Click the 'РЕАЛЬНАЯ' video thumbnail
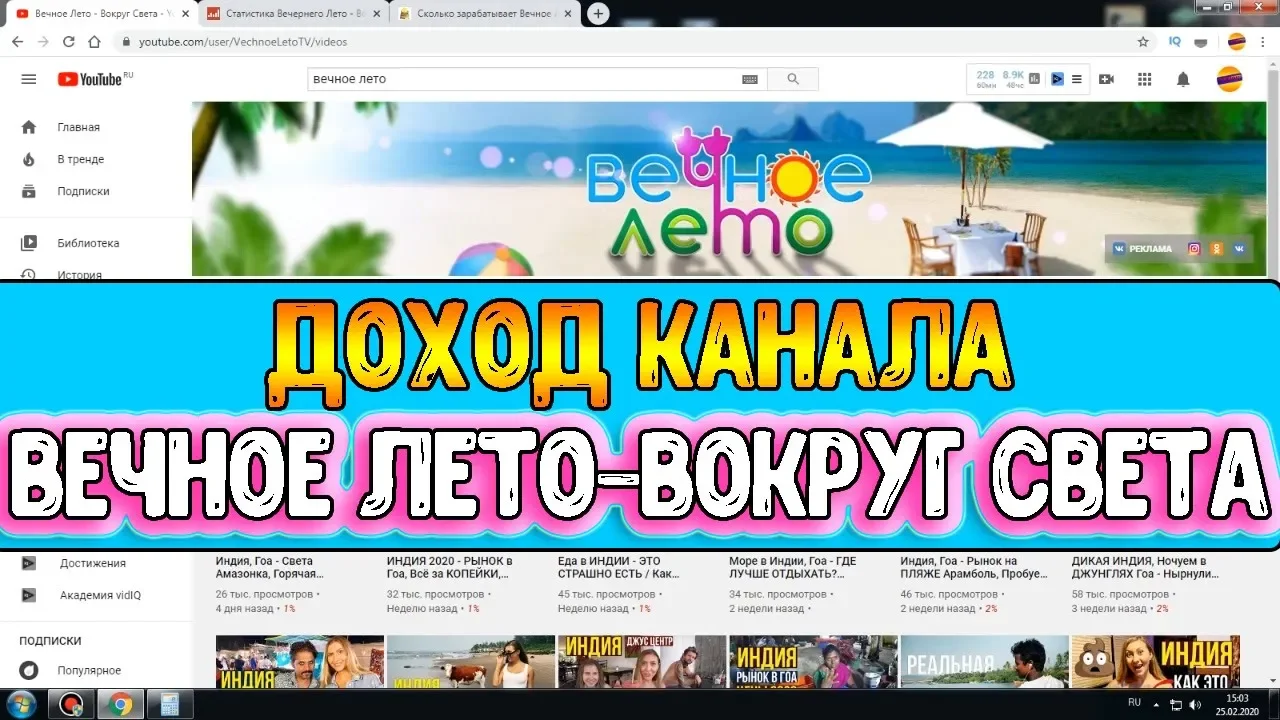1280x720 pixels. point(984,662)
